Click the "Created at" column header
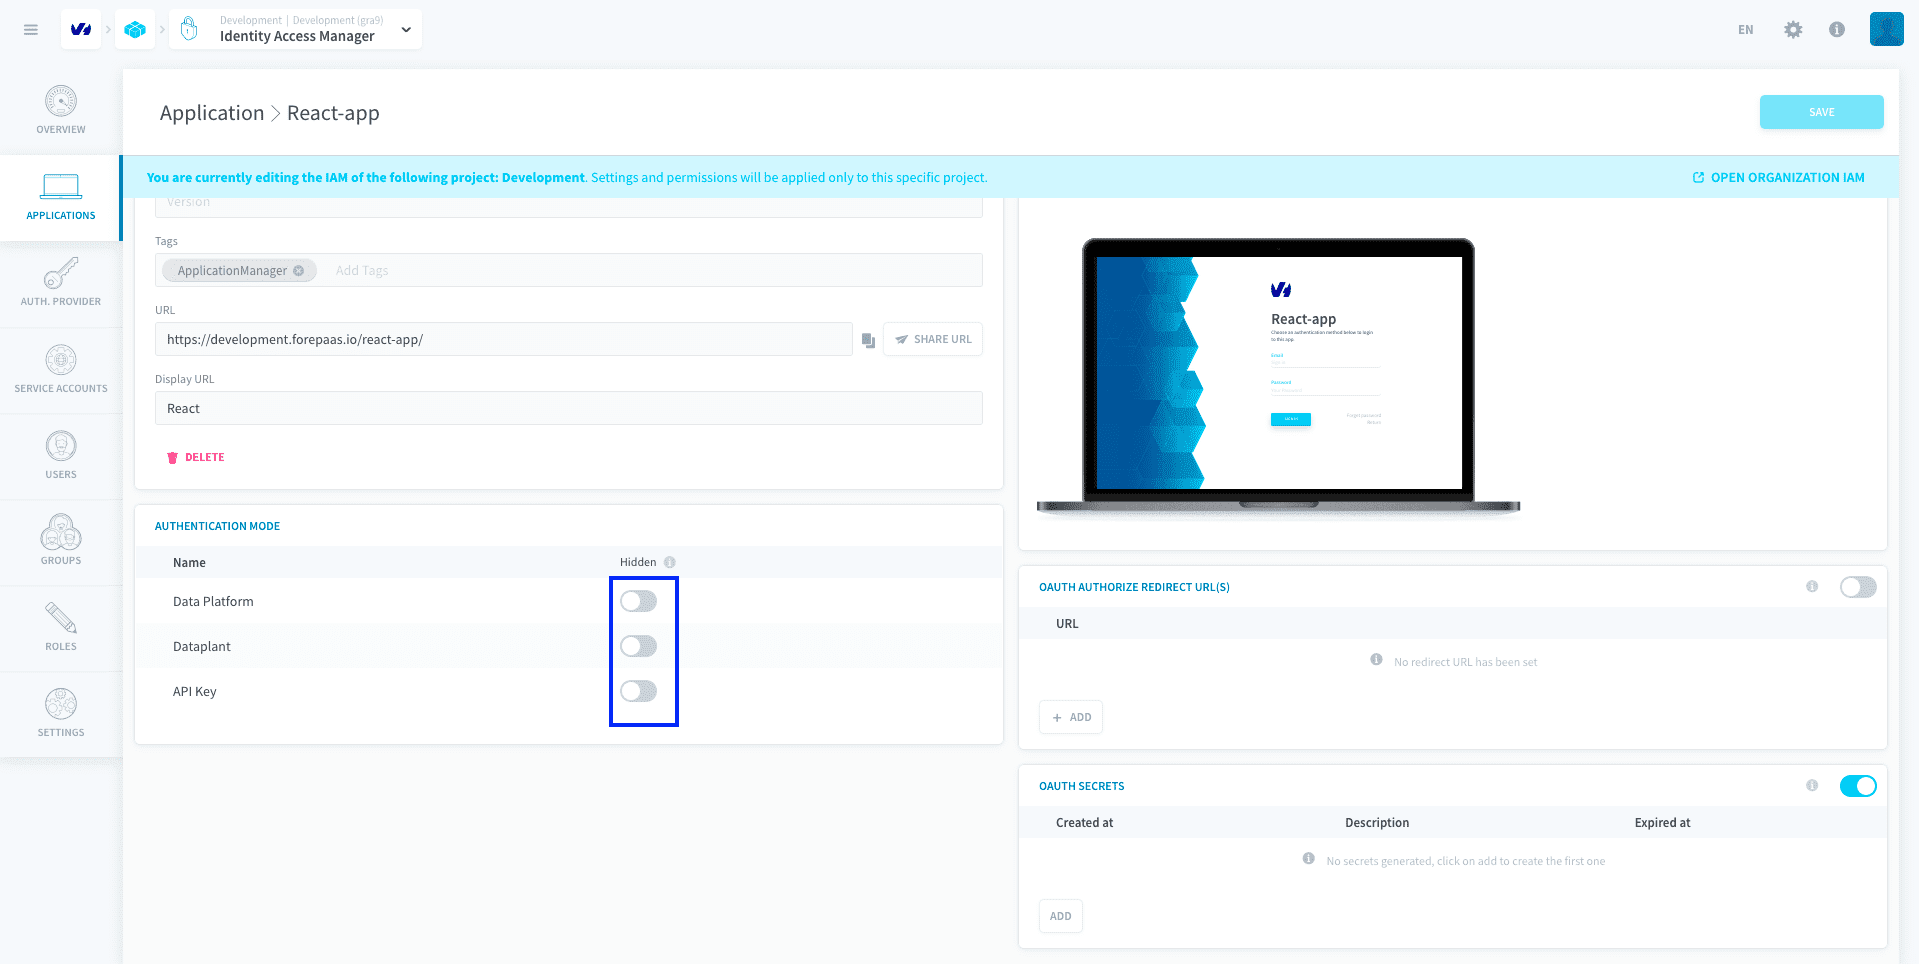1919x964 pixels. tap(1084, 823)
